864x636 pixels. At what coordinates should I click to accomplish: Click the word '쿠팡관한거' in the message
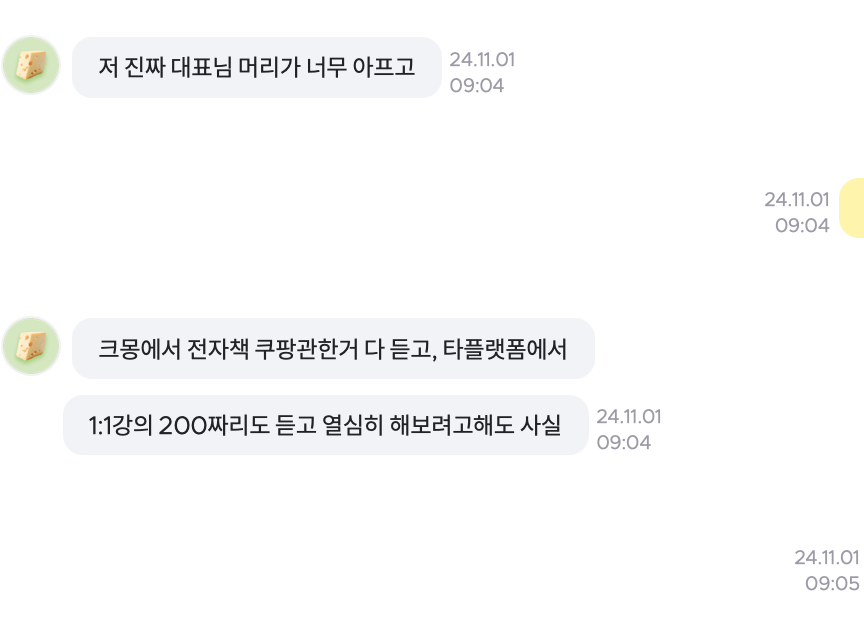pyautogui.click(x=318, y=349)
